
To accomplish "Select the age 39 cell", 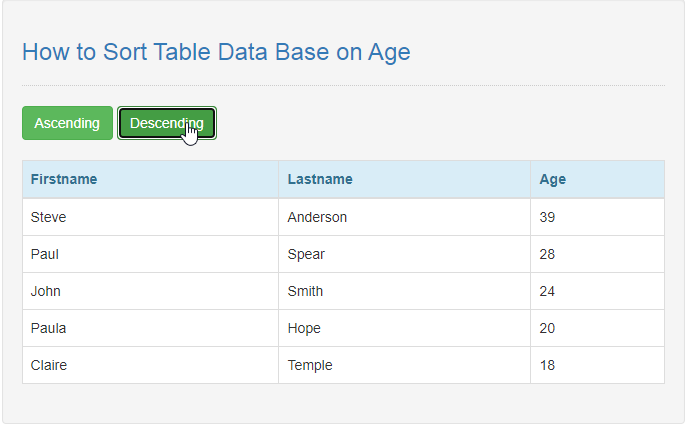I will (x=598, y=217).
